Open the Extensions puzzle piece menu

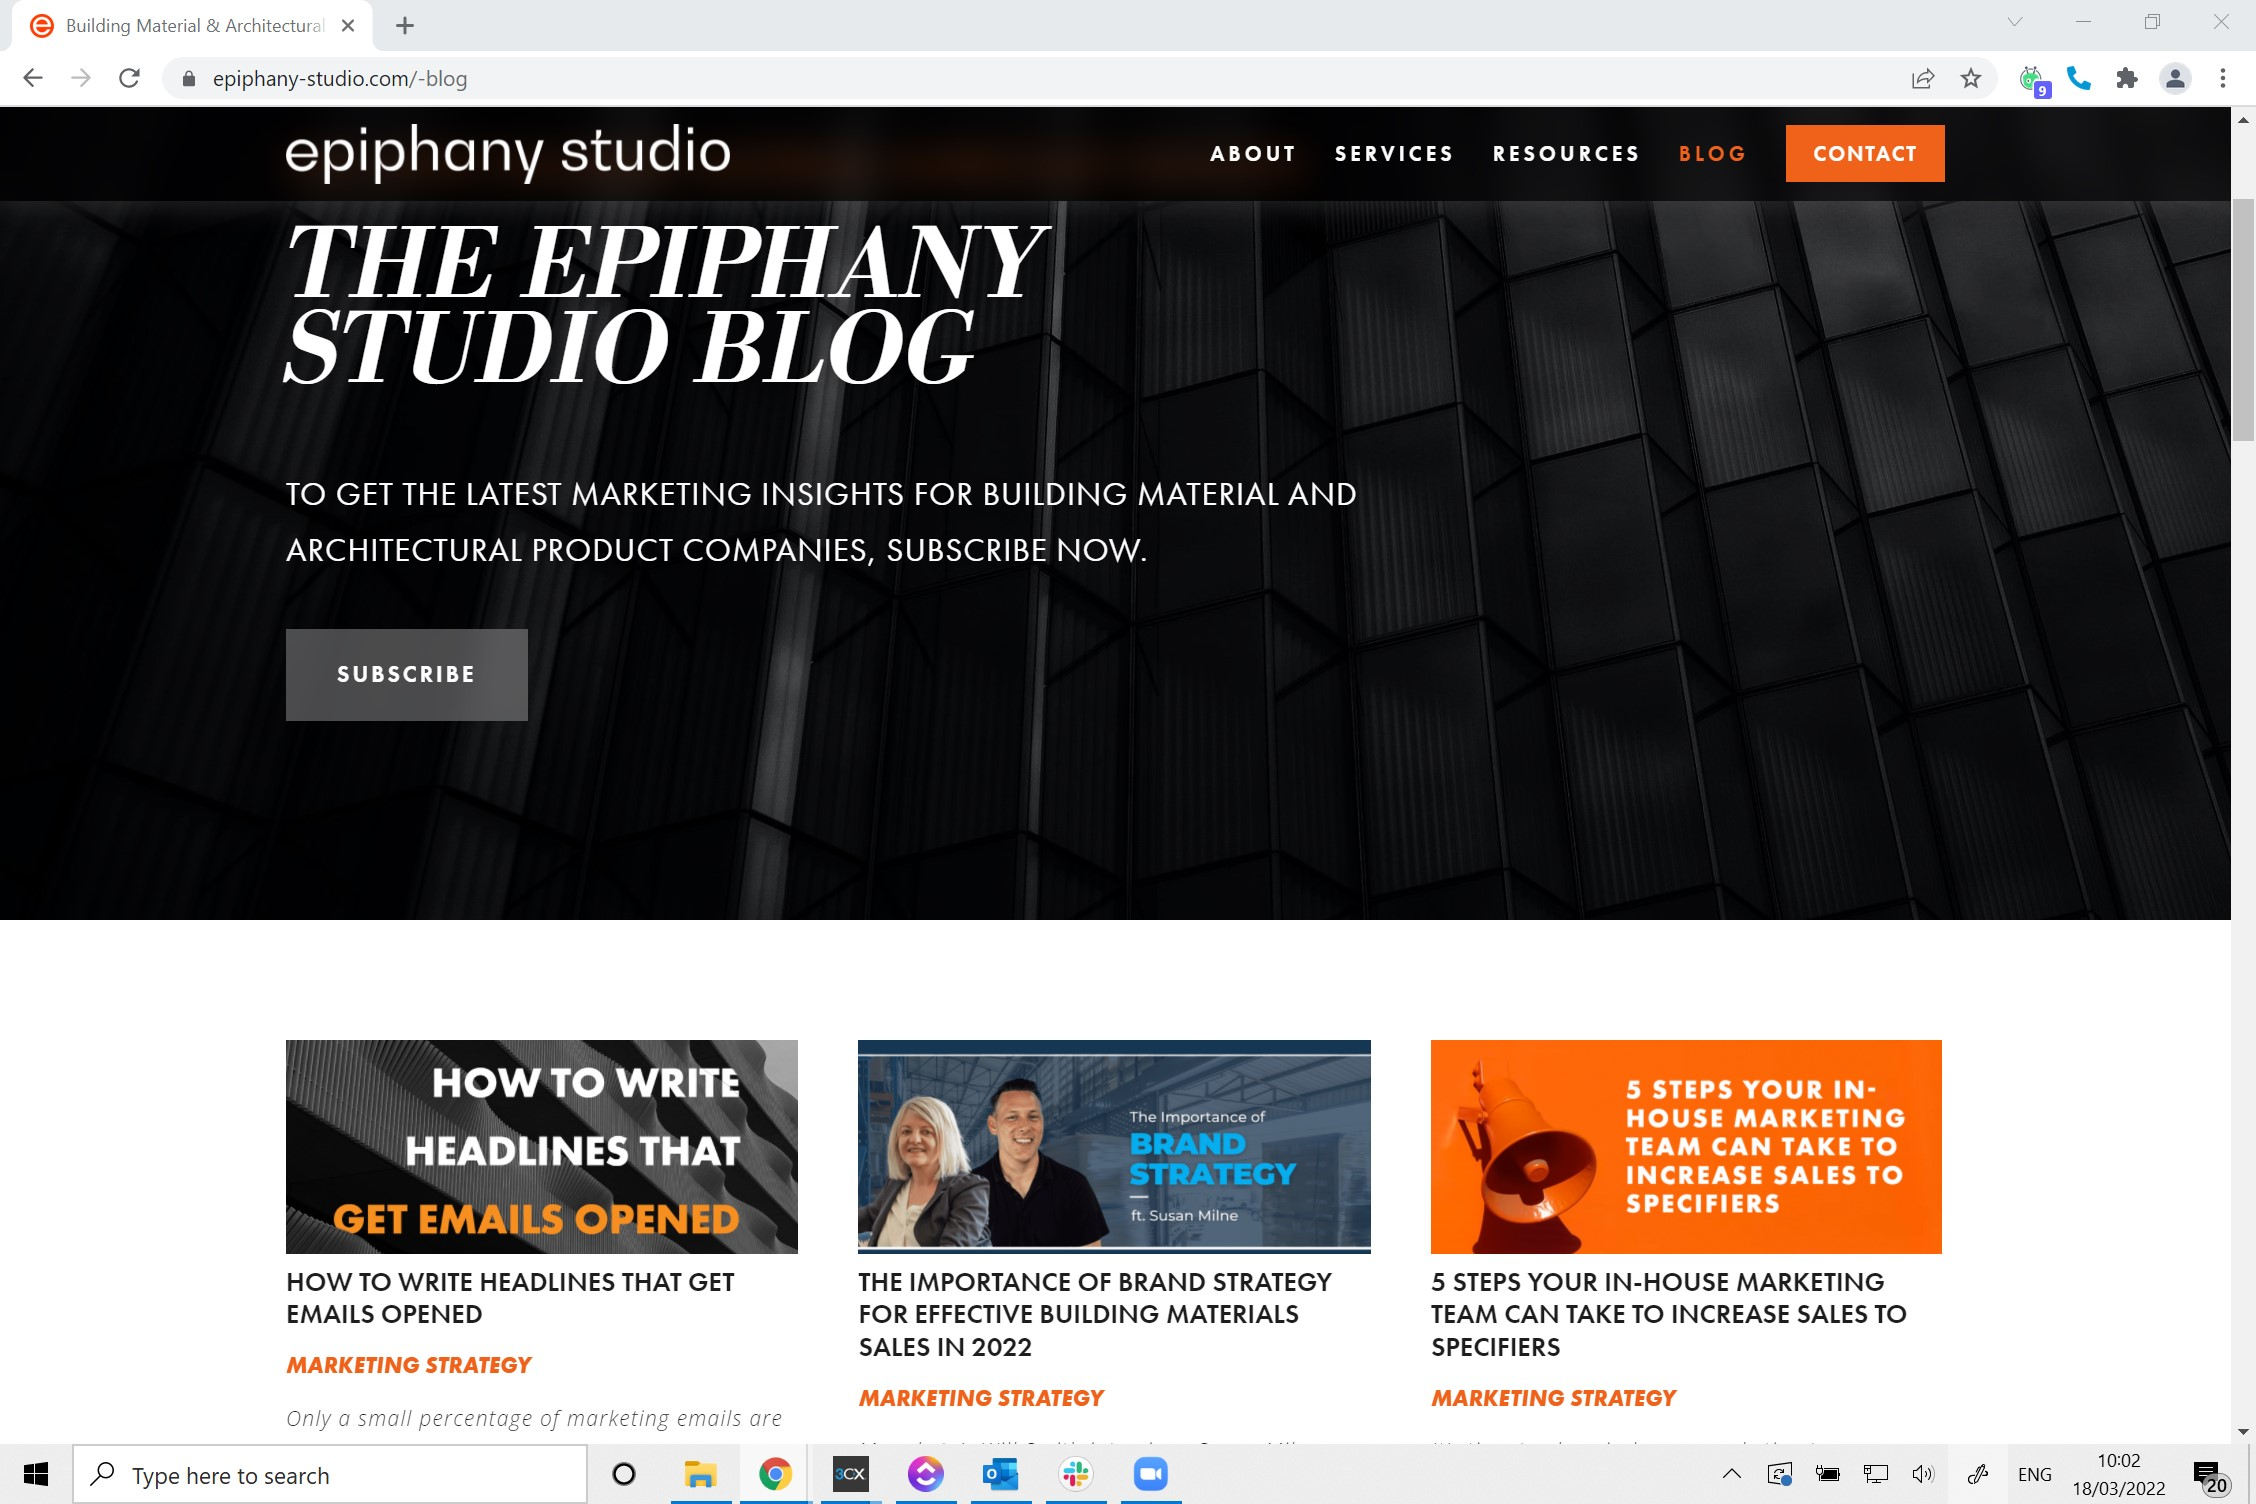click(x=2127, y=78)
